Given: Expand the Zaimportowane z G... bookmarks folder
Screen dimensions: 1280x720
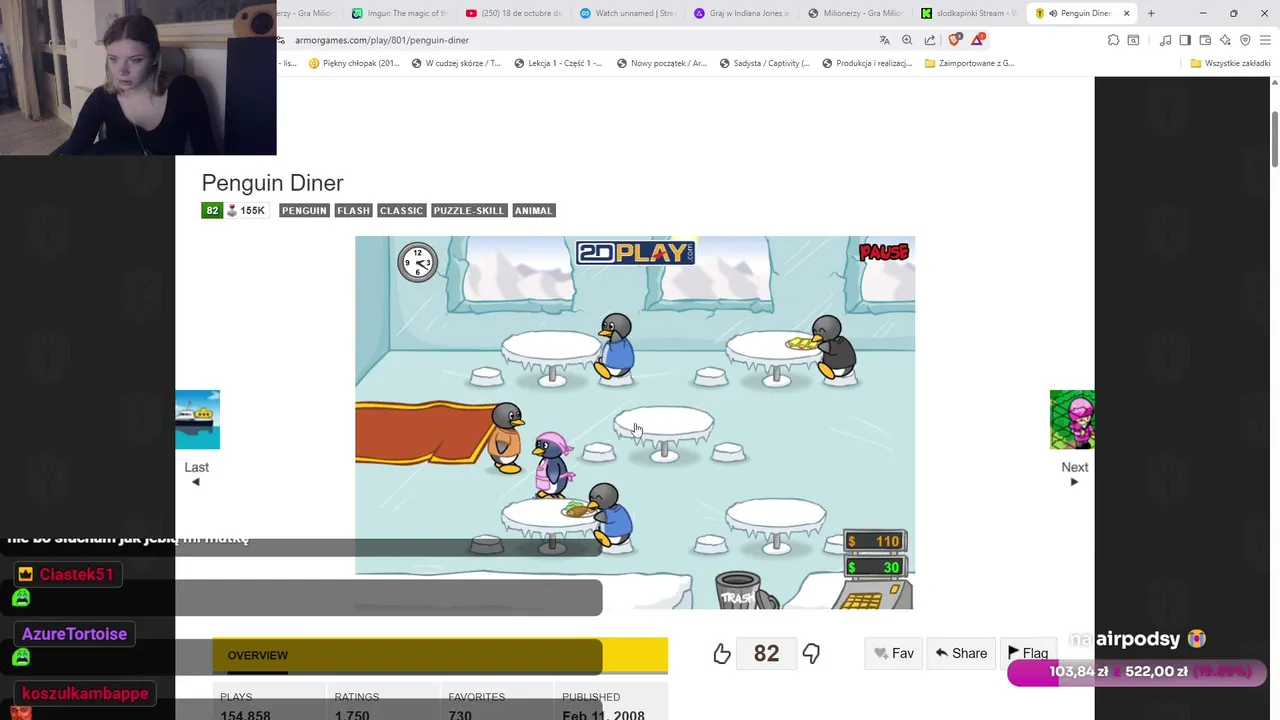Looking at the screenshot, I should (x=969, y=63).
